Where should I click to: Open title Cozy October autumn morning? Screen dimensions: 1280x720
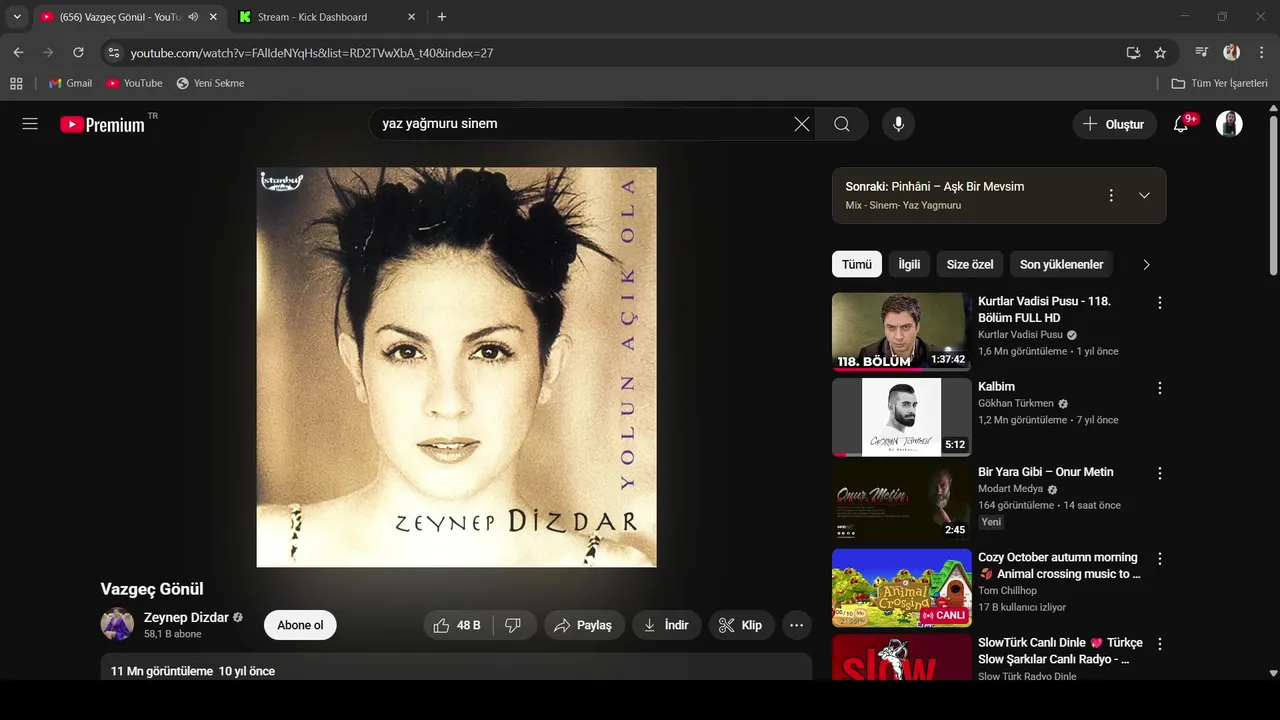(1059, 565)
